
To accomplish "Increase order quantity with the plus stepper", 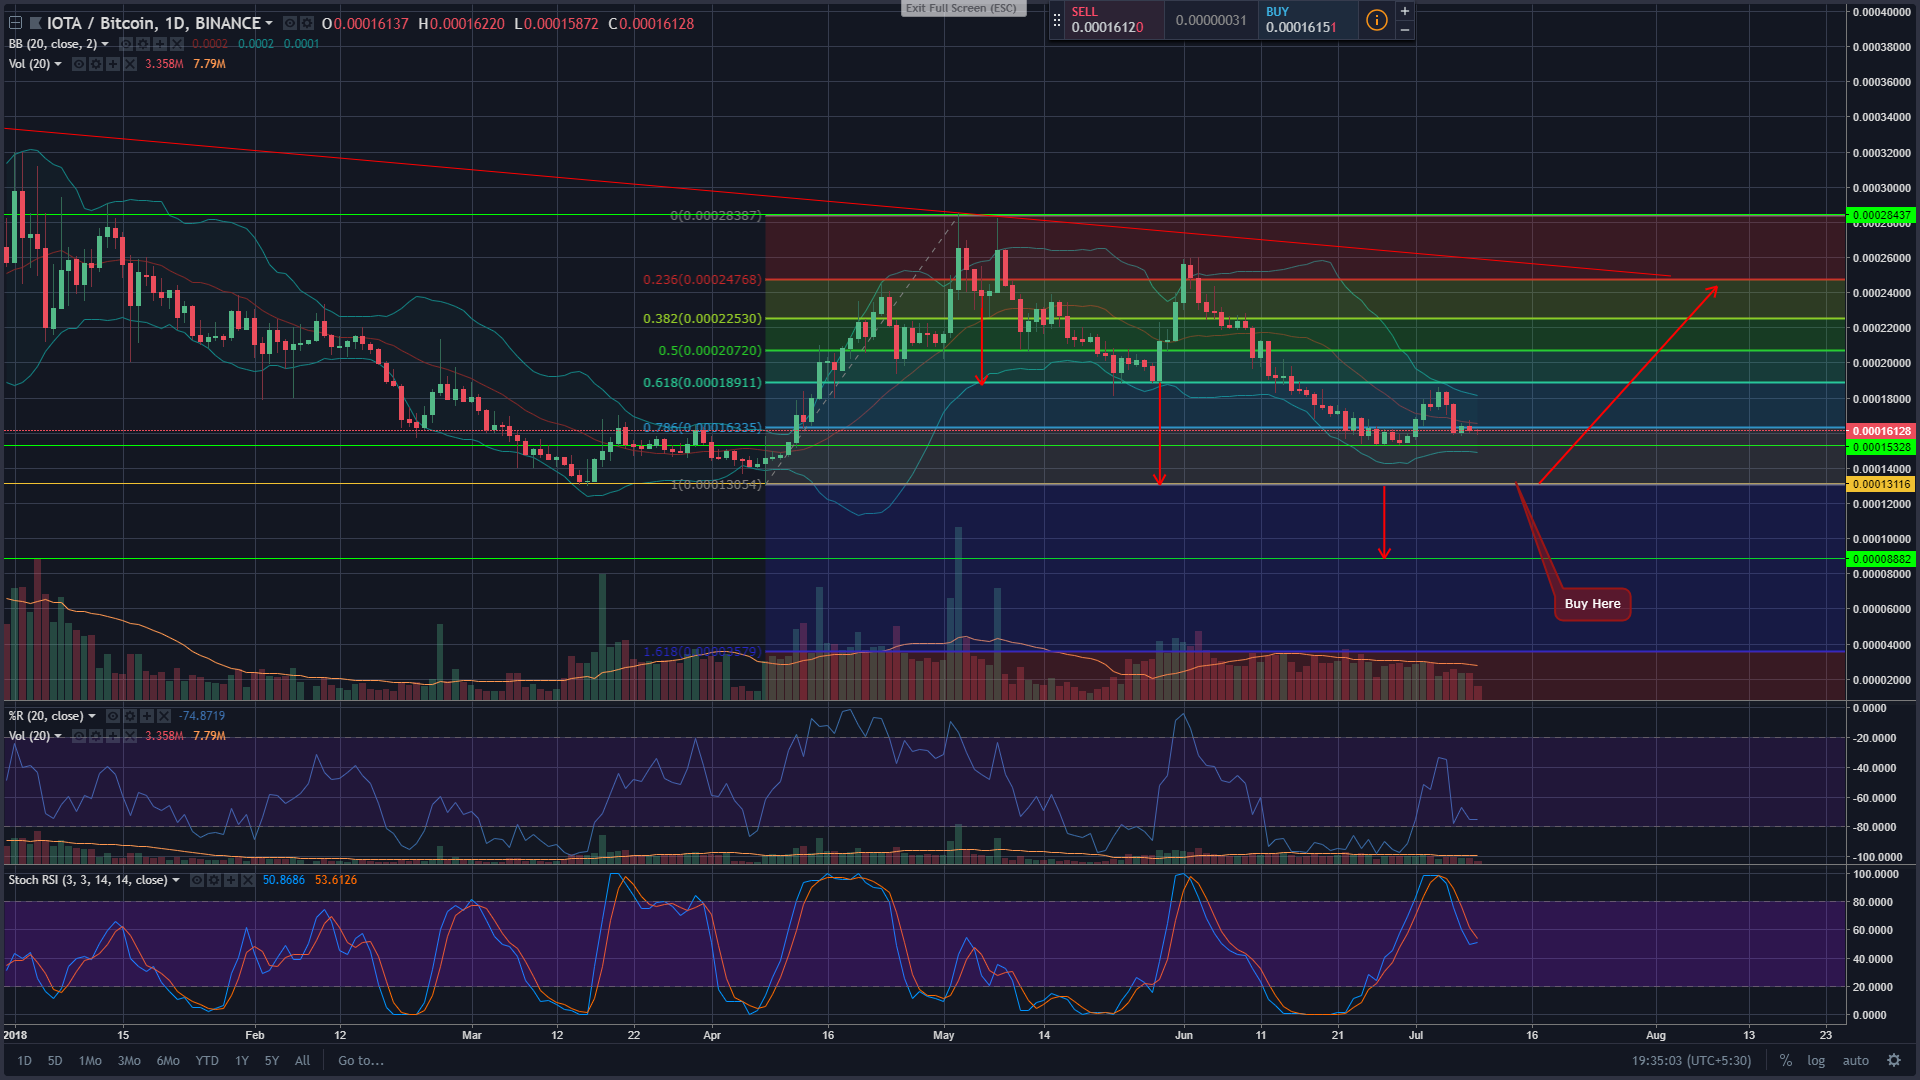I will pos(1405,11).
